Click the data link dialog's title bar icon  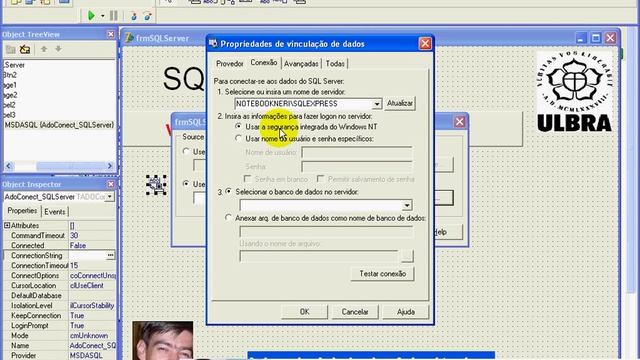click(213, 43)
